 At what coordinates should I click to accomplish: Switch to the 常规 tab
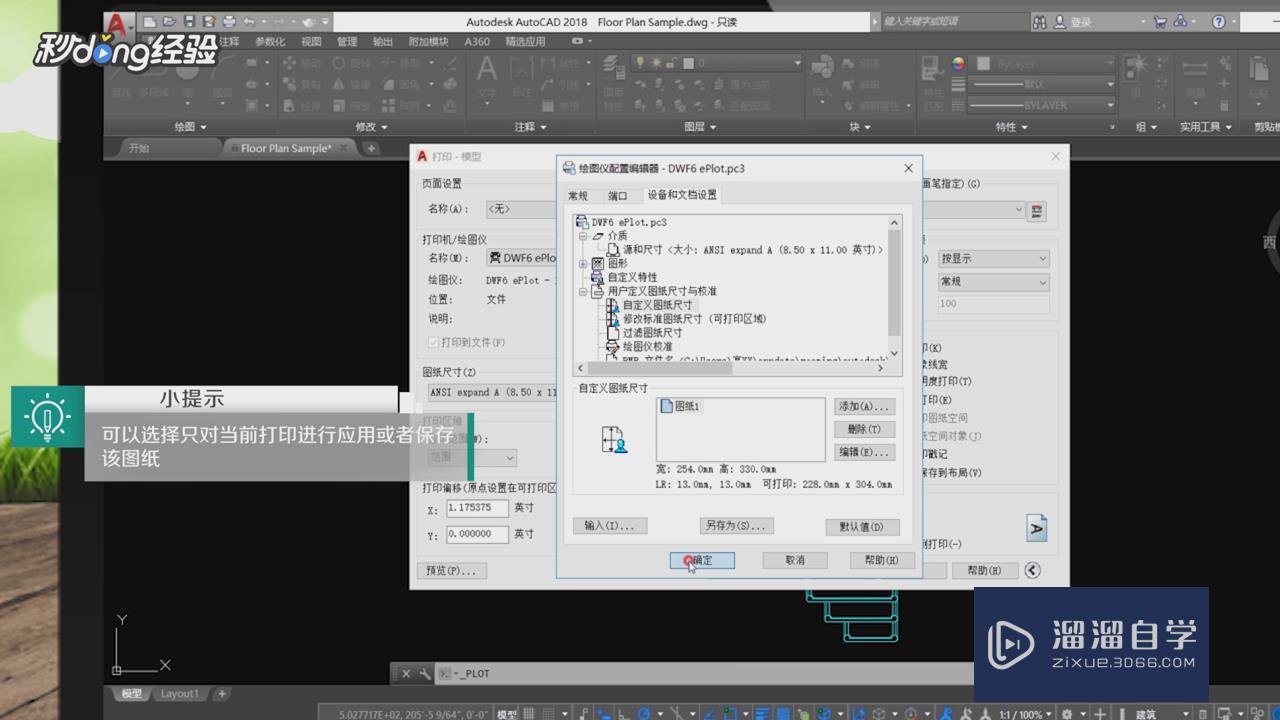[578, 196]
